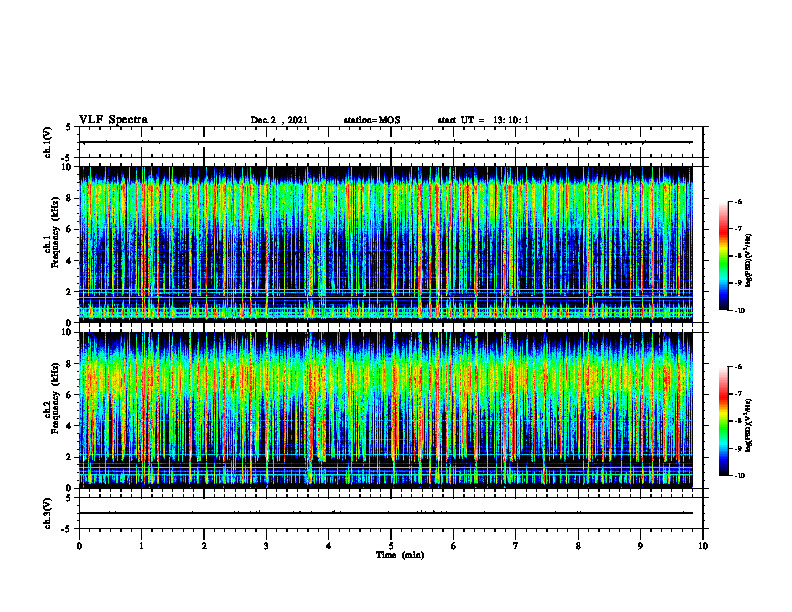Click the ch.1 color bar log(PSD) label
Image resolution: width=792 pixels, height=612 pixels.
coord(749,261)
